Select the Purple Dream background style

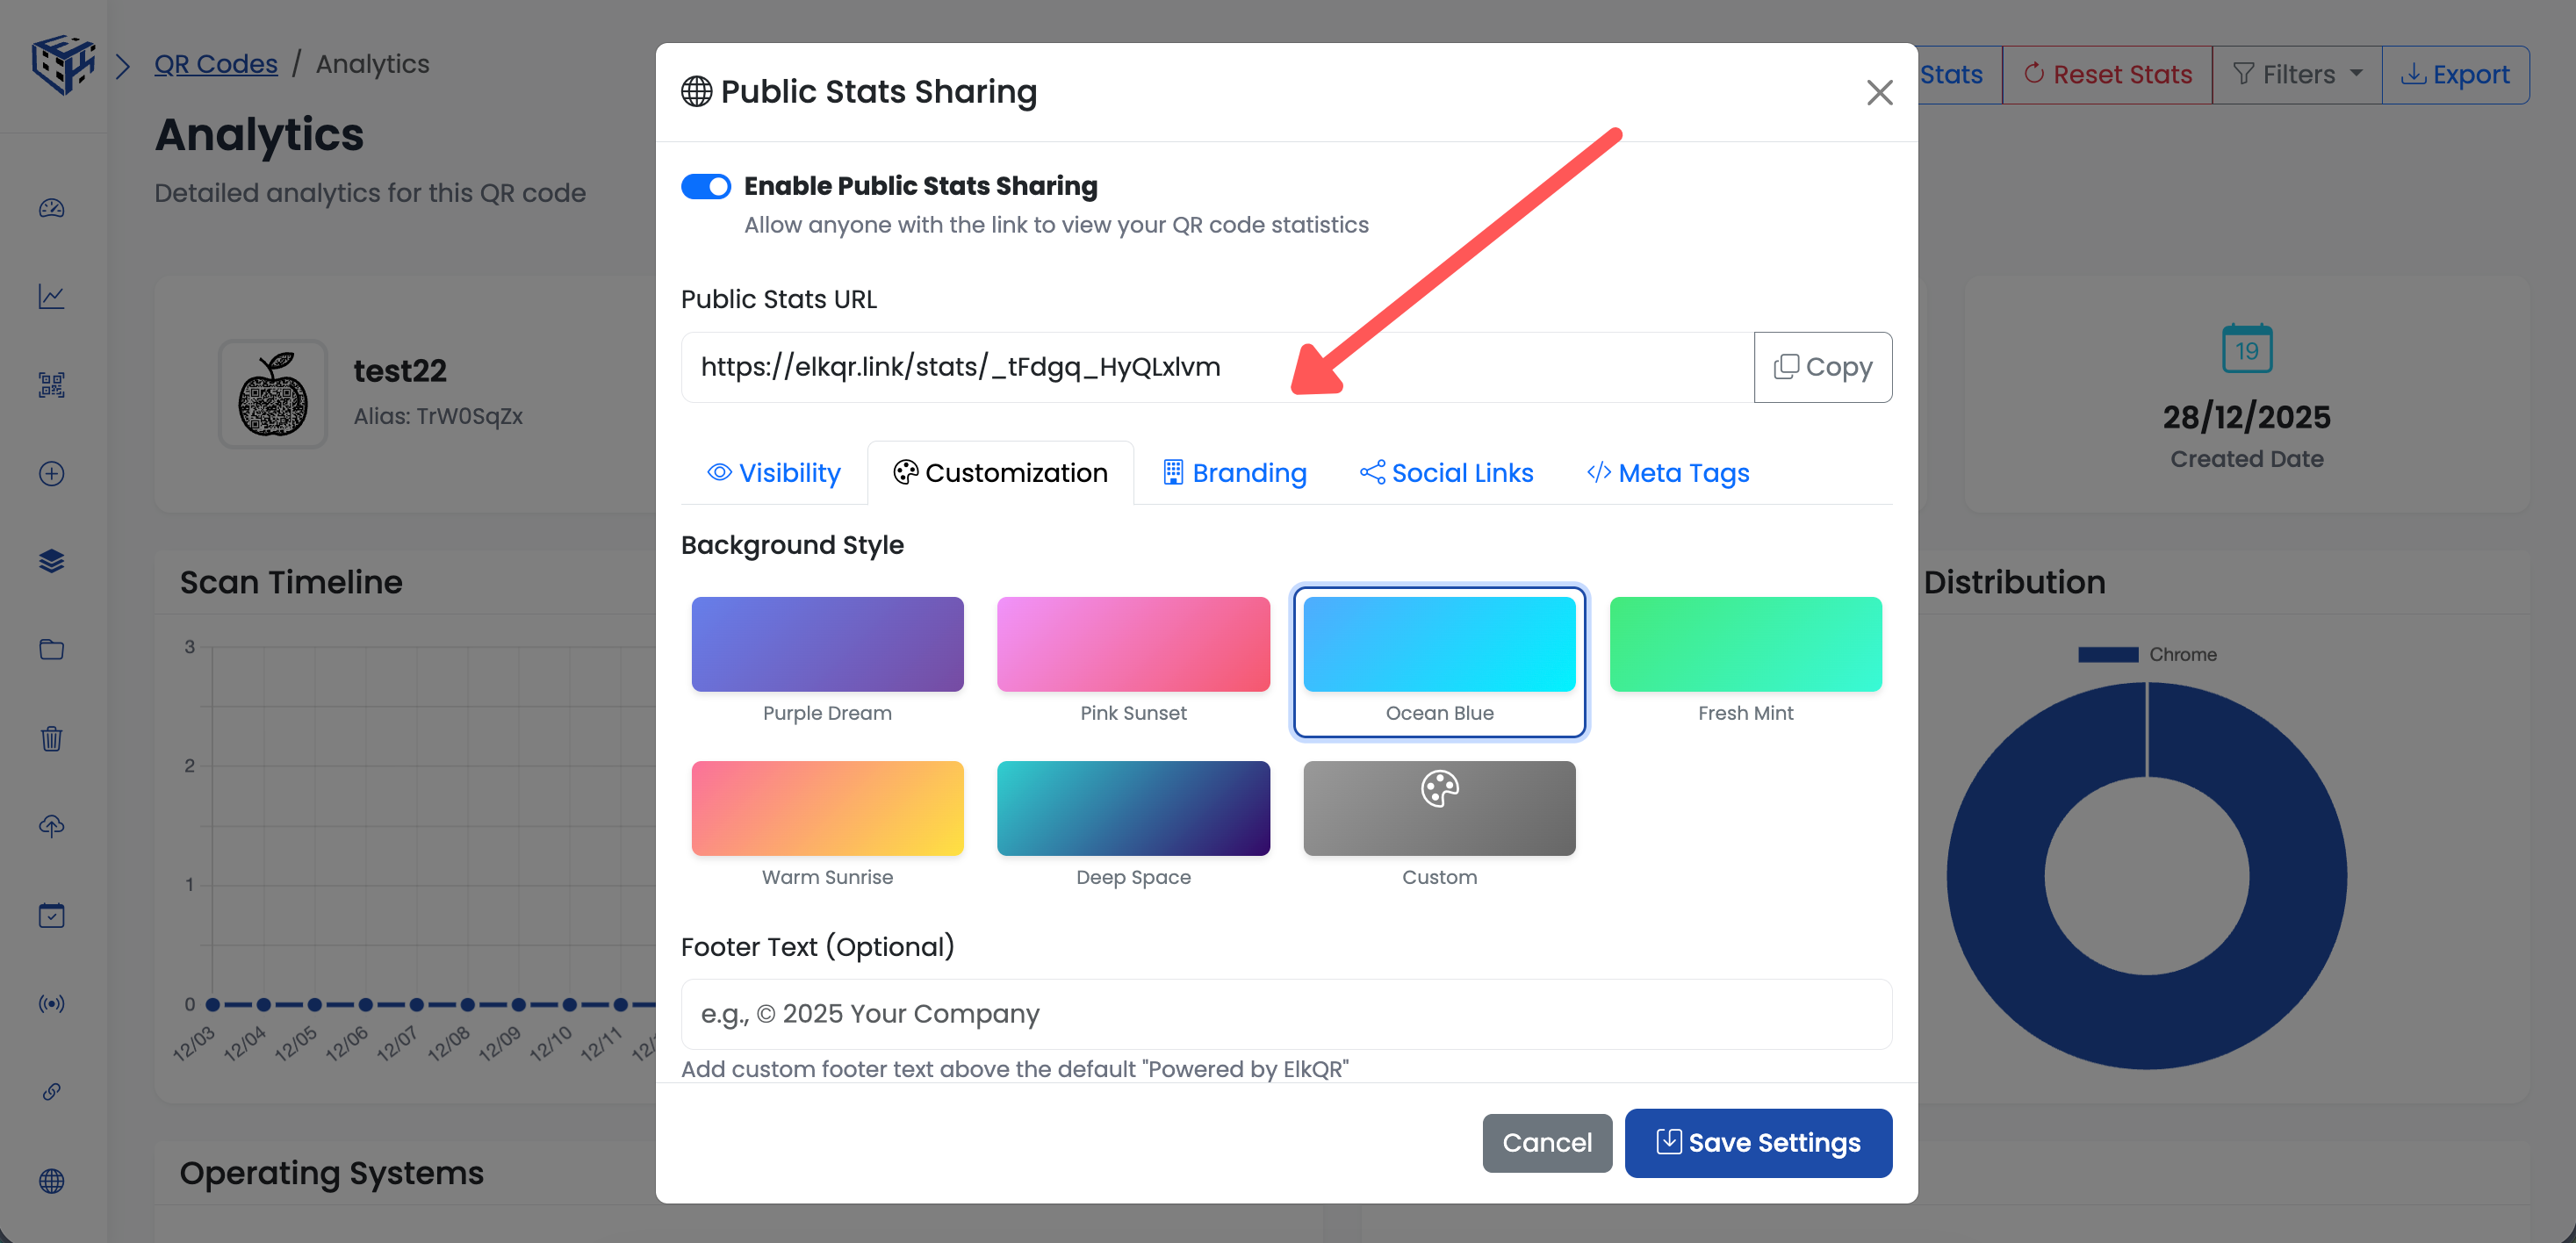(x=827, y=643)
